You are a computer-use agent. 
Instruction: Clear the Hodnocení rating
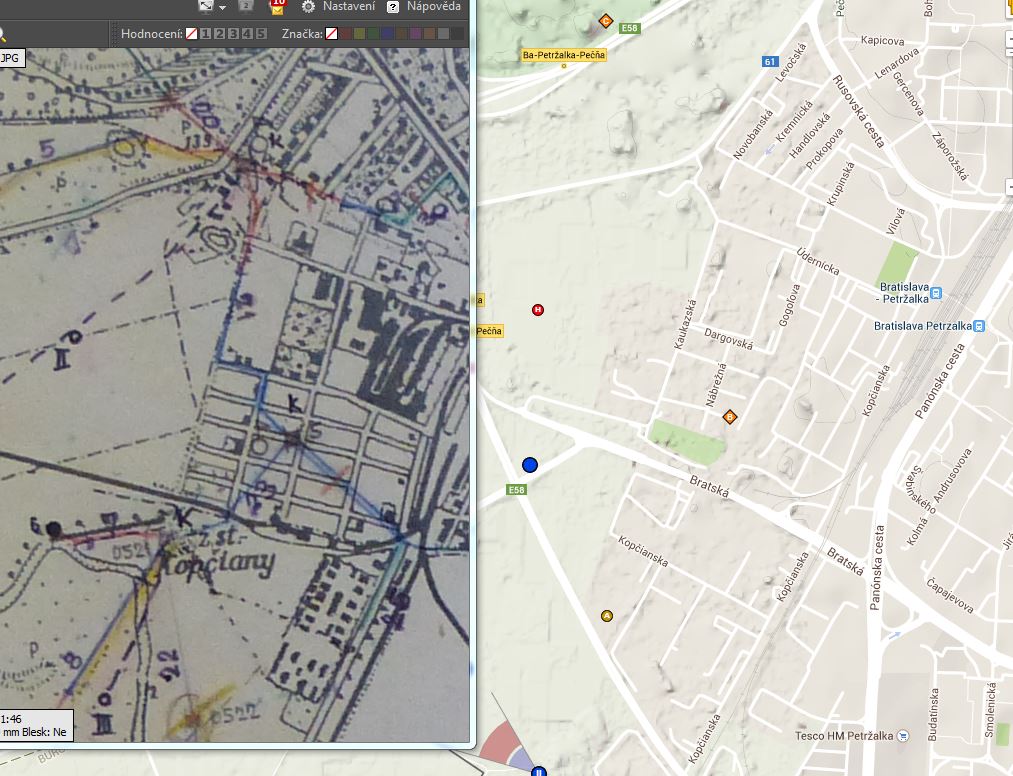(191, 34)
